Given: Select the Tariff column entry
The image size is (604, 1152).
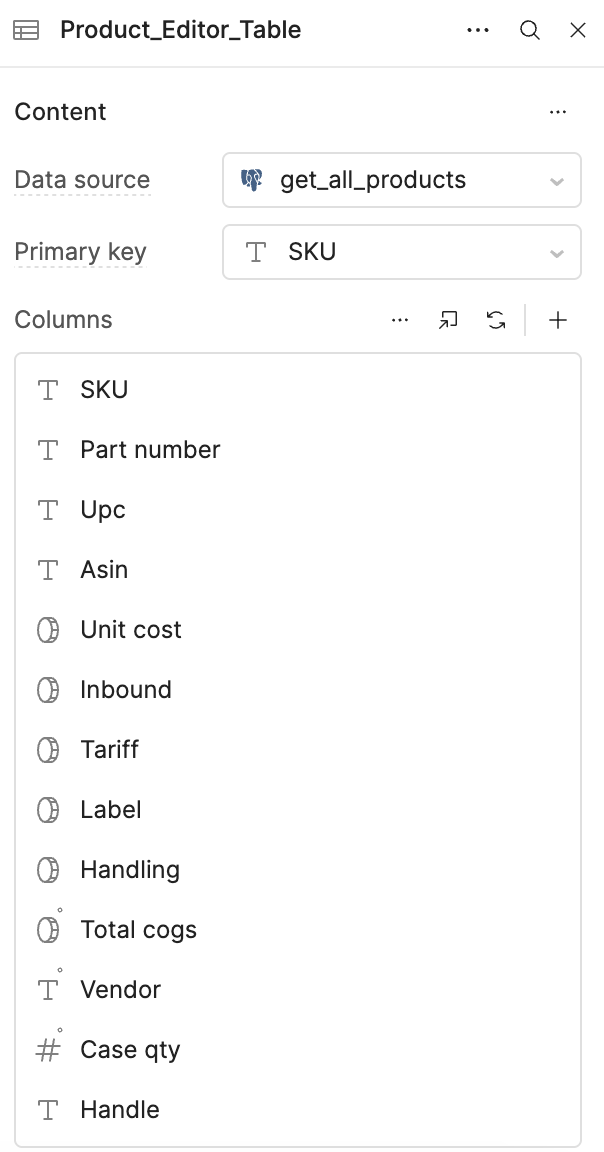Looking at the screenshot, I should point(298,750).
